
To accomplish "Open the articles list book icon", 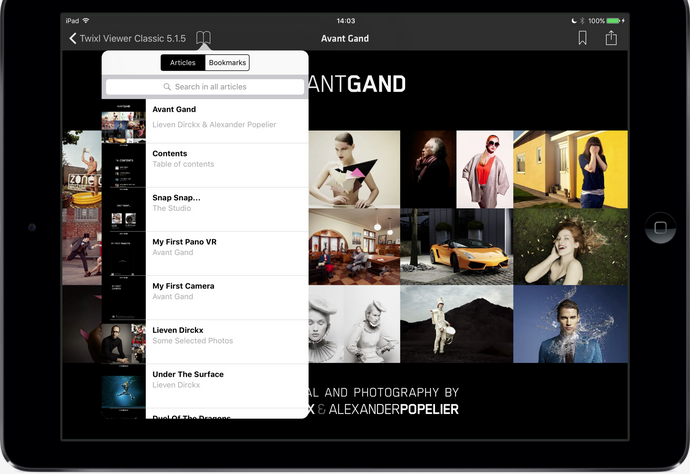I will [x=203, y=38].
